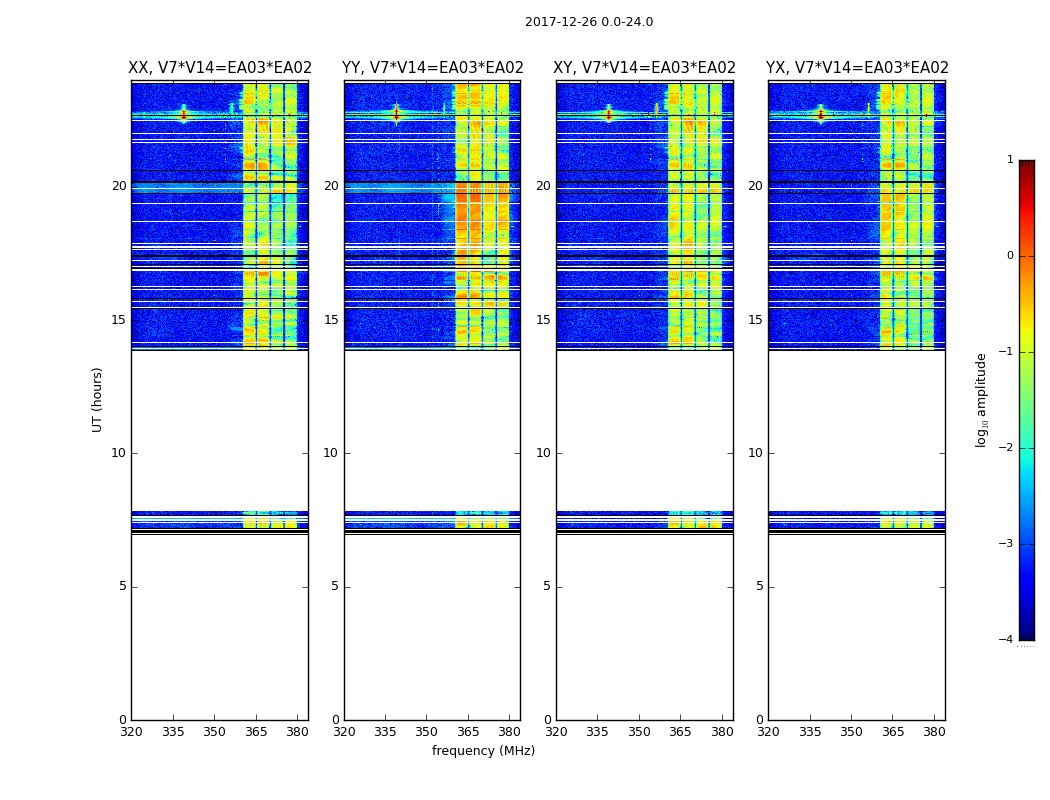Image resolution: width=1050 pixels, height=800 pixels.
Task: Click the YX, V7*V14=EA03*EA02 subplot title
Action: point(857,68)
